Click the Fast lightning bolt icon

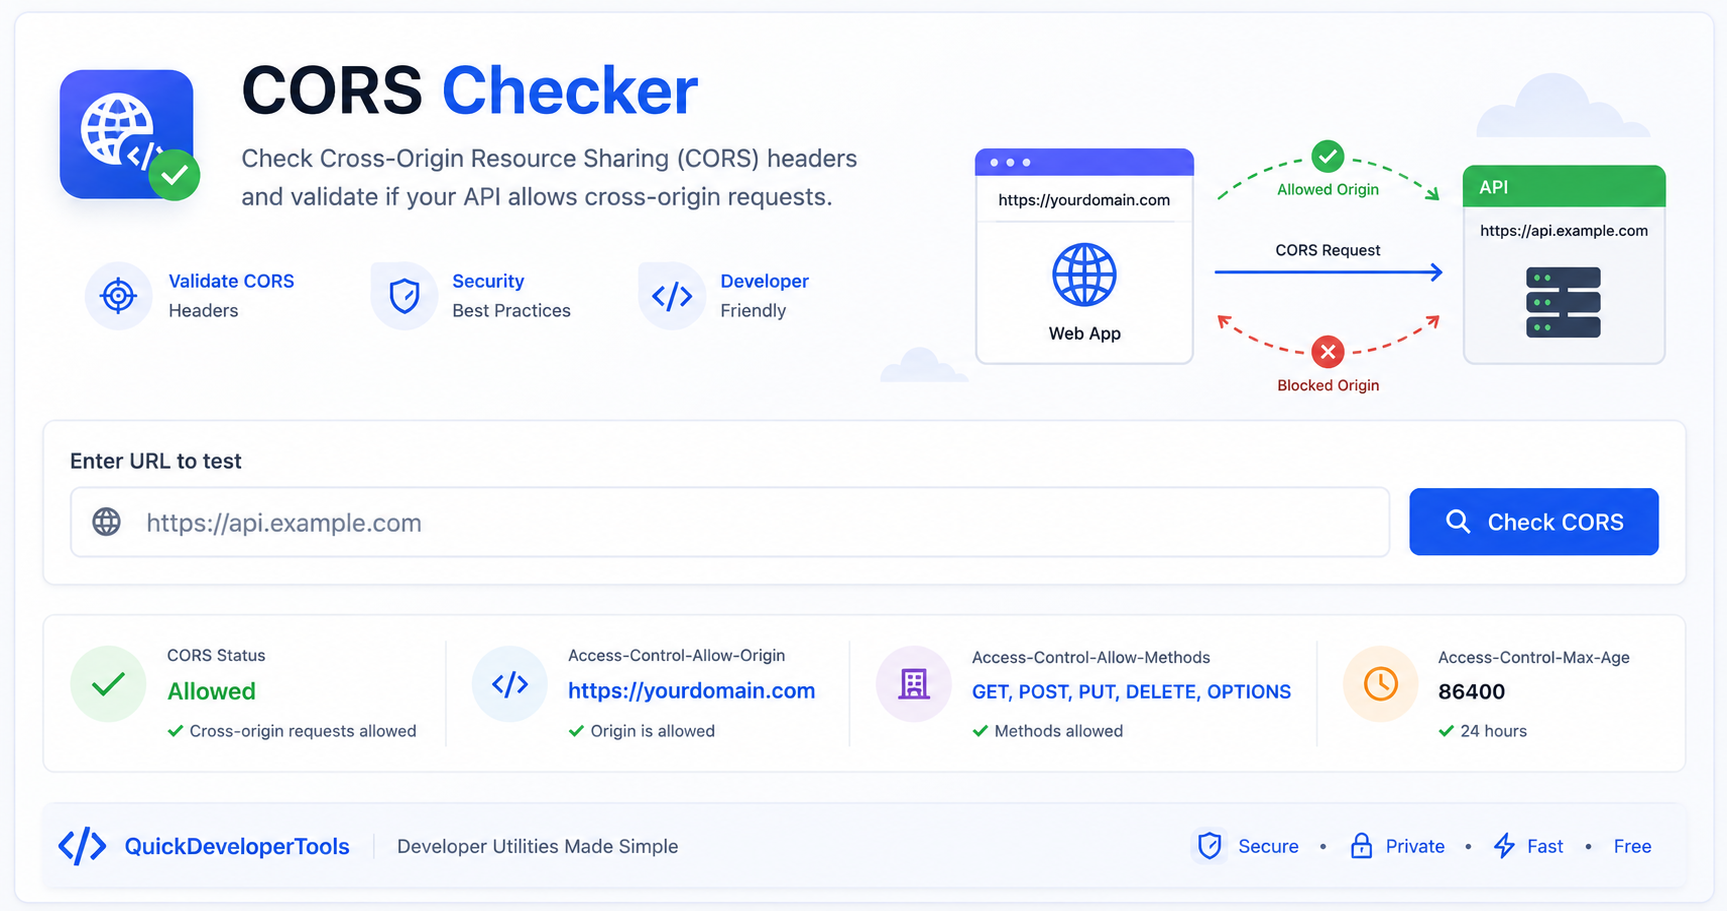coord(1504,846)
